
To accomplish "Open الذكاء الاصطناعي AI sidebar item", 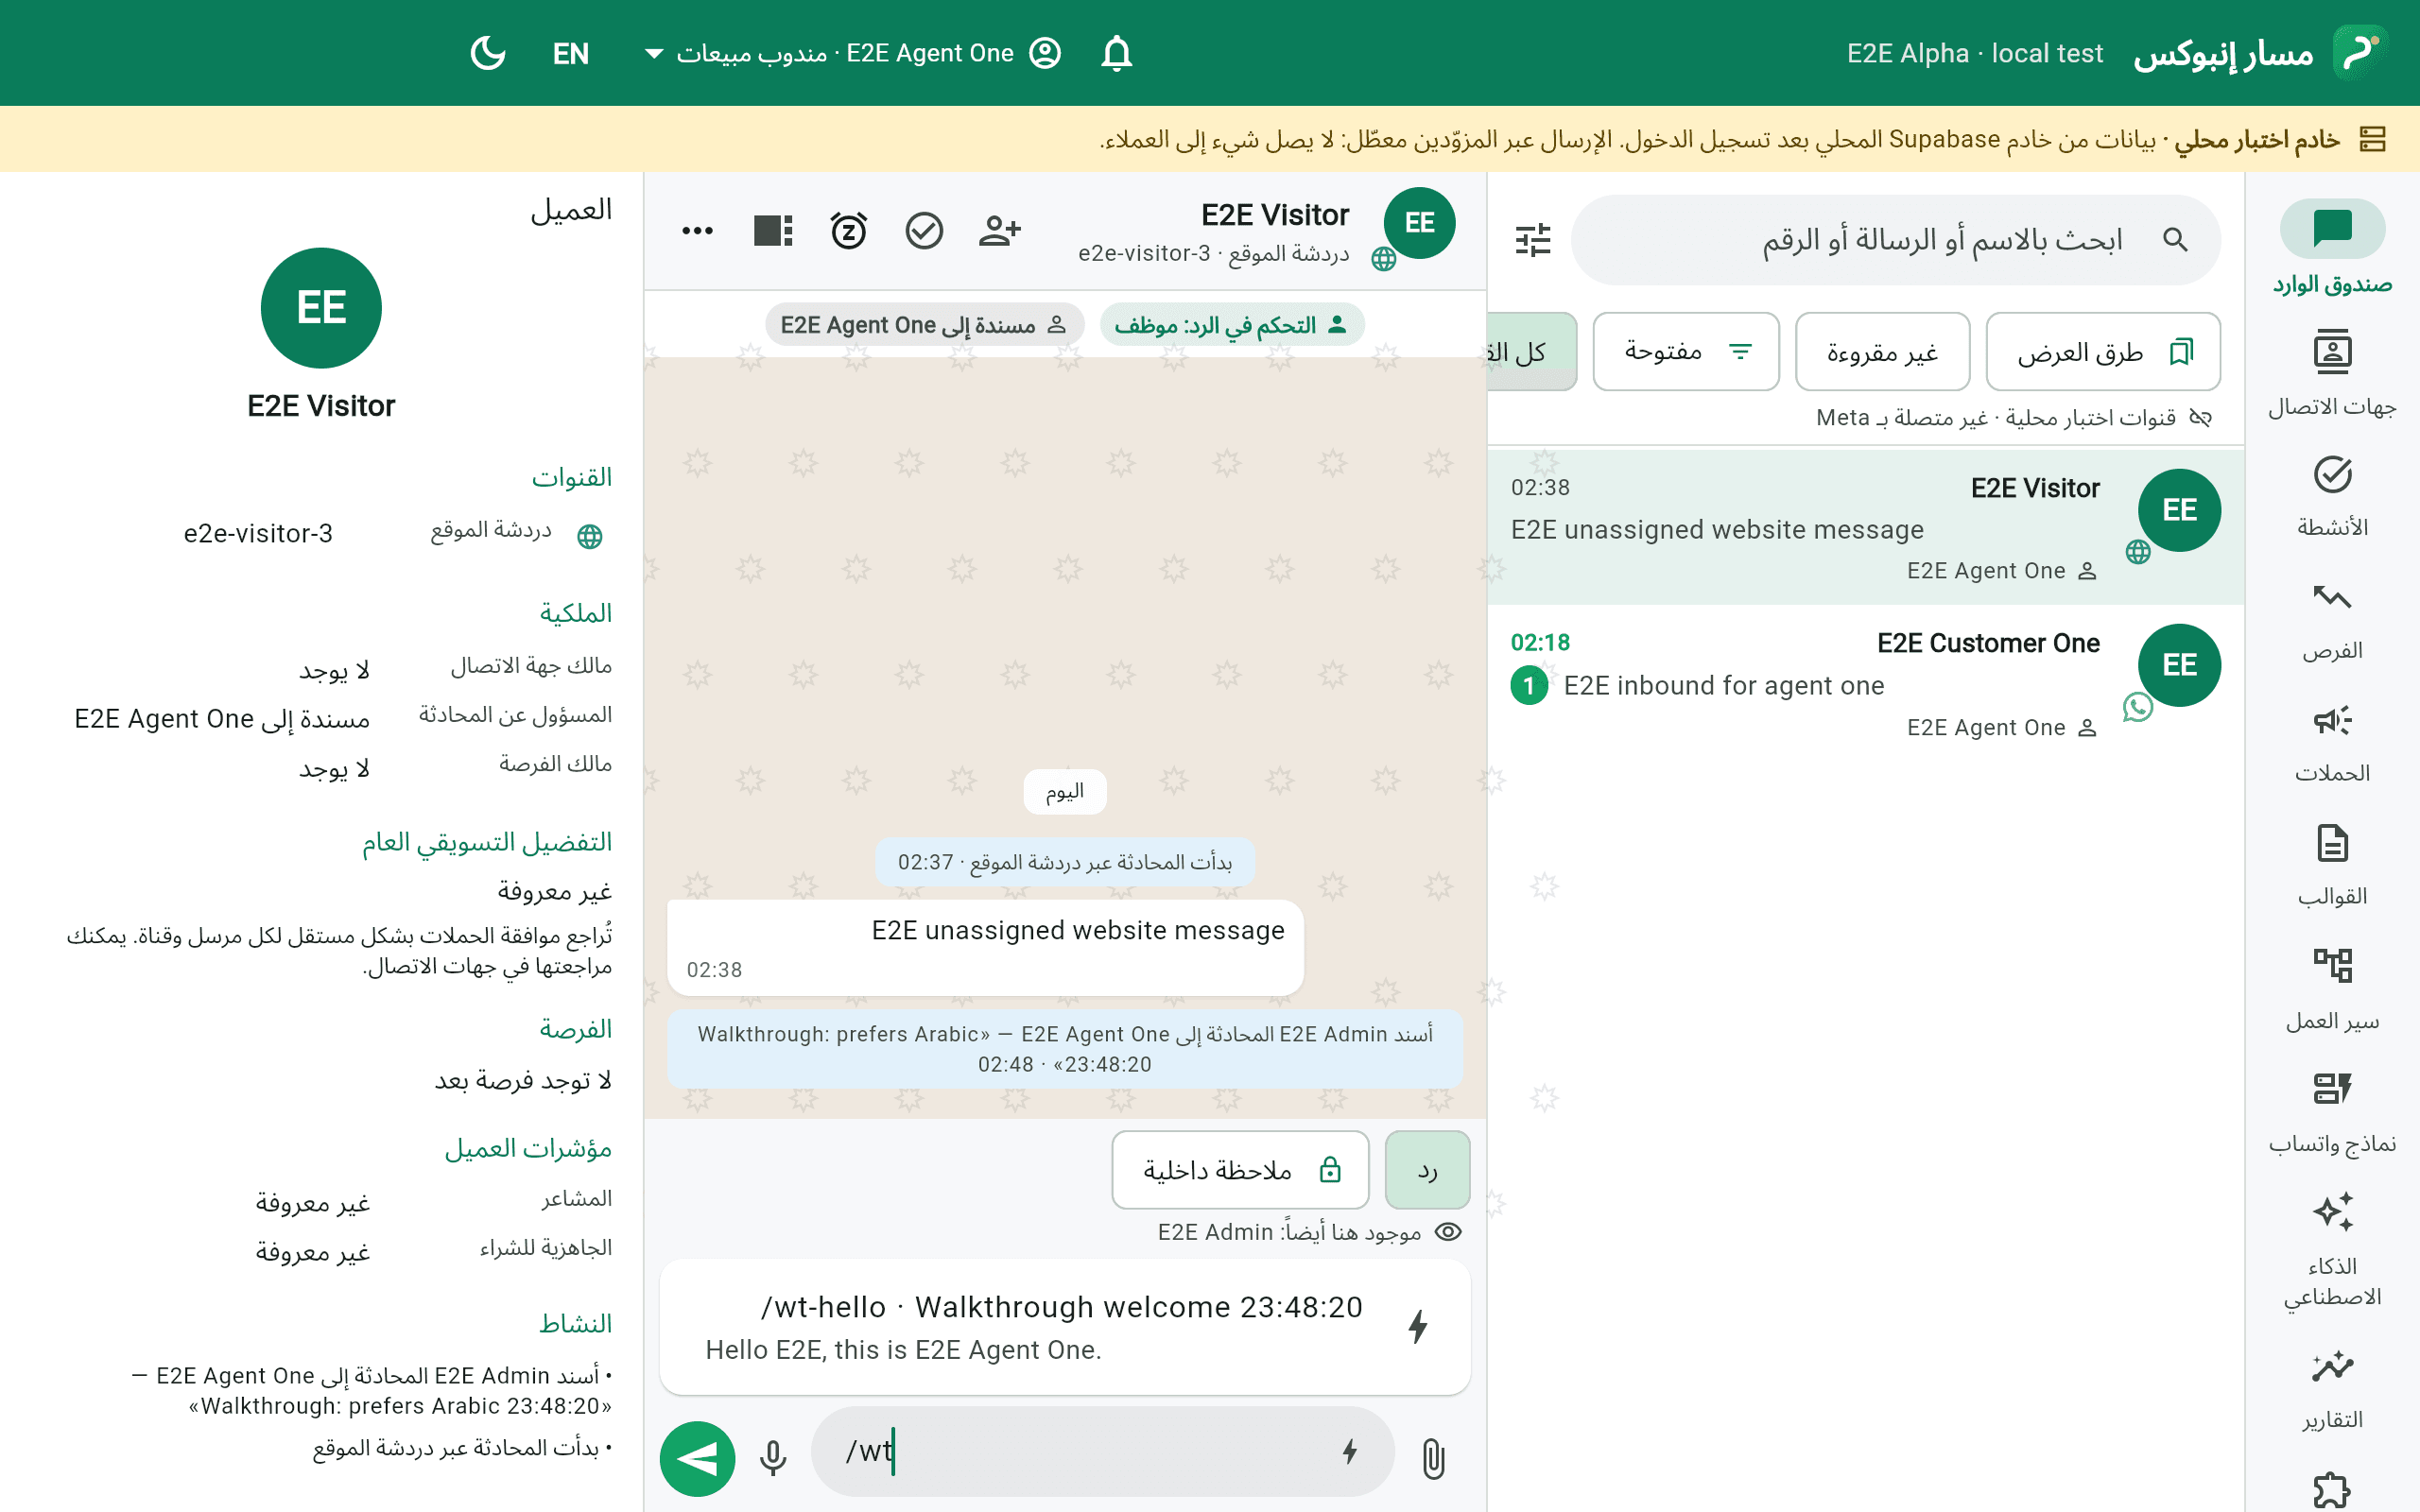I will 2332,1250.
